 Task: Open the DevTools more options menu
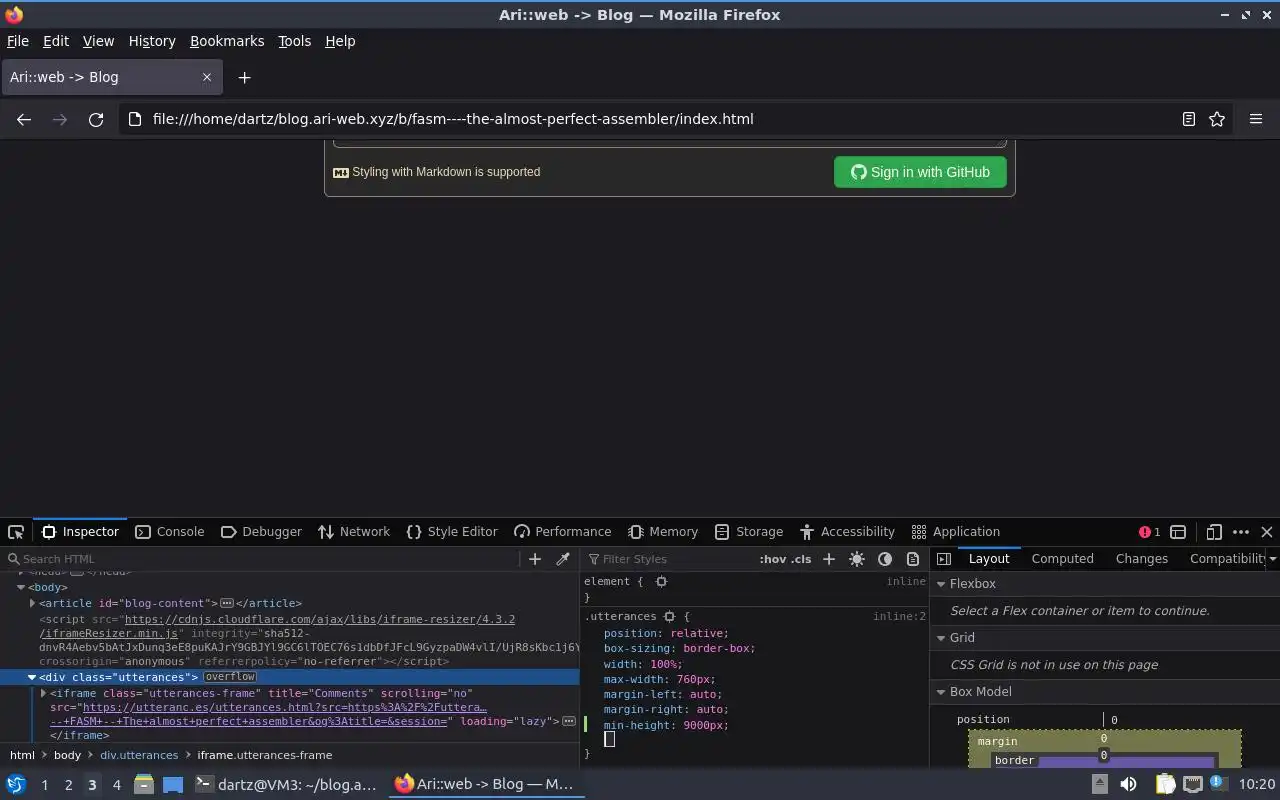1241,532
